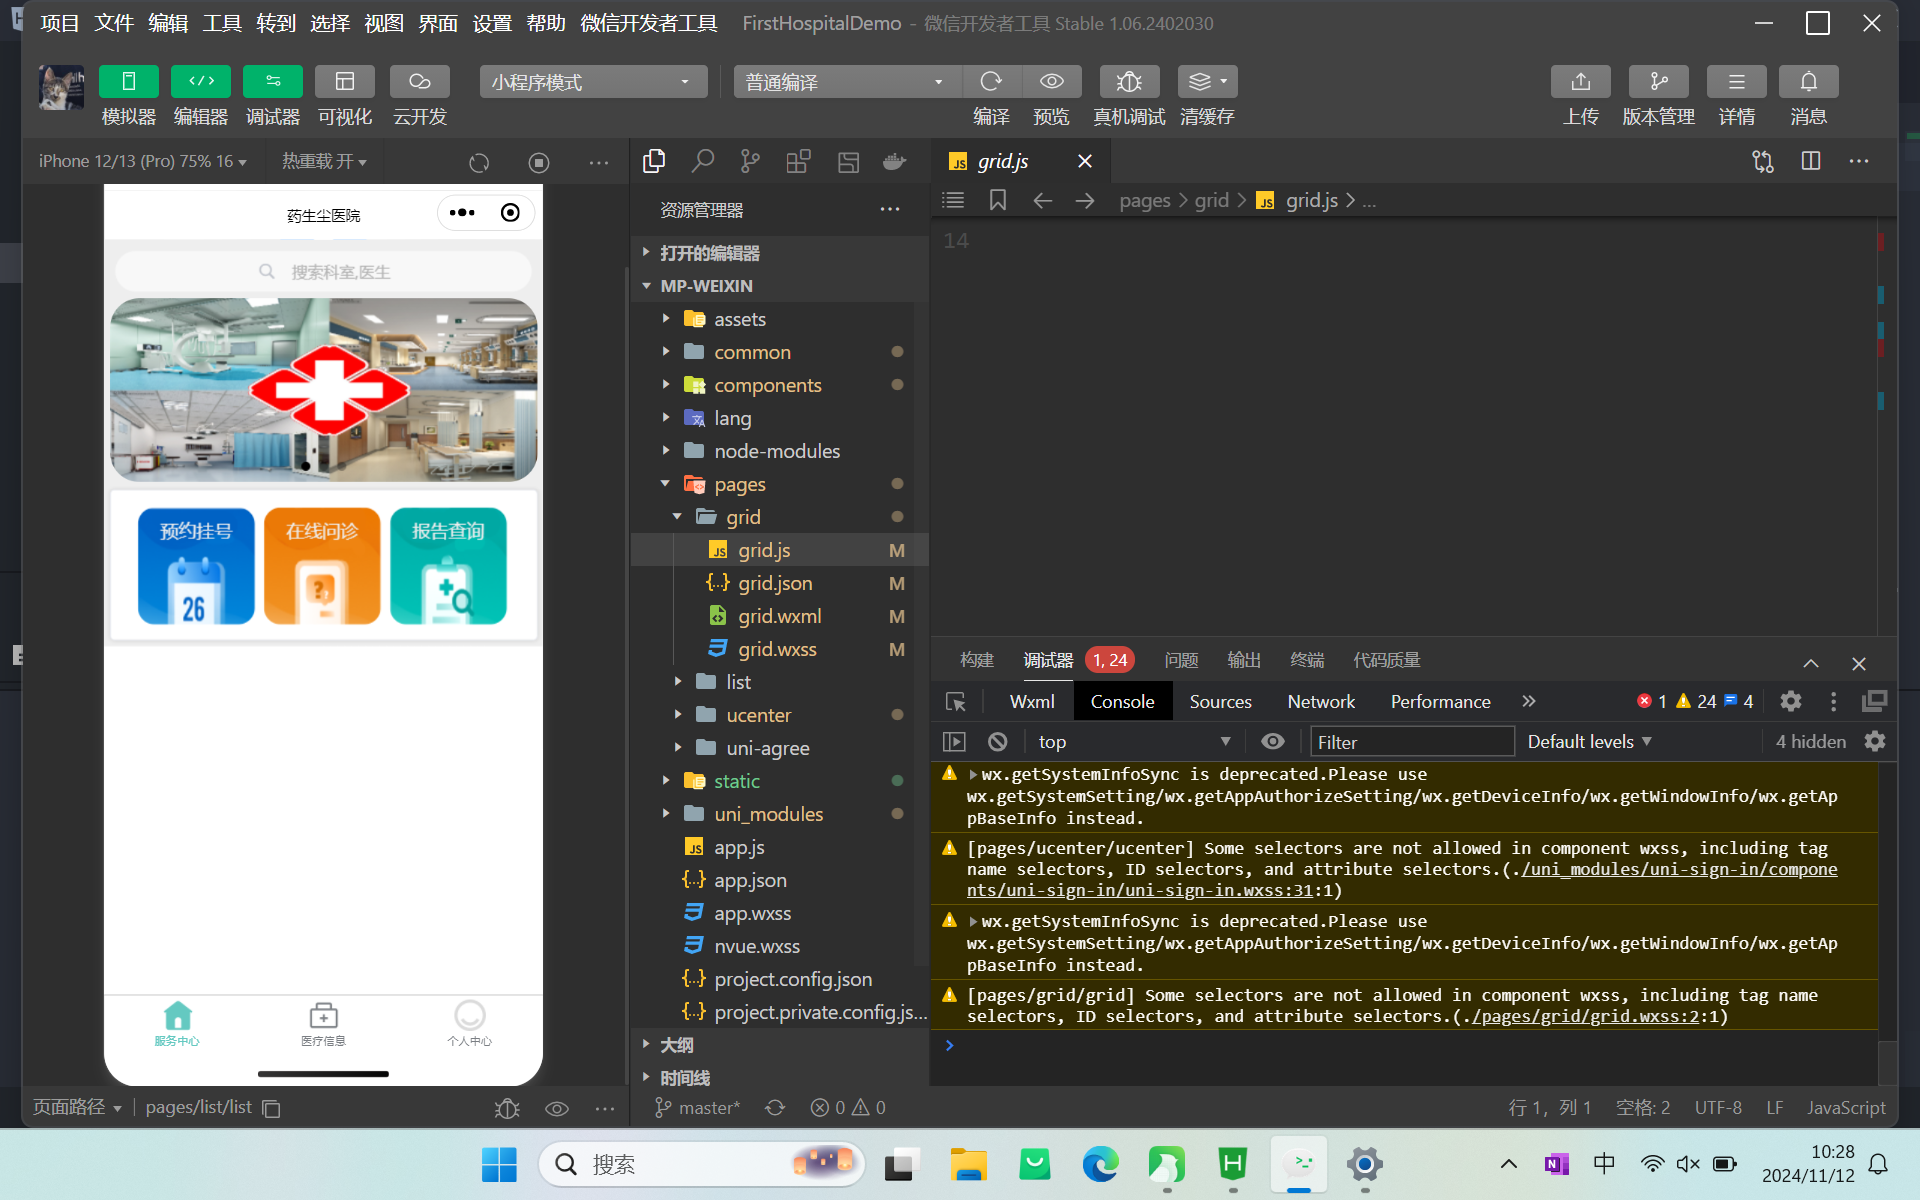The width and height of the screenshot is (1920, 1200).
Task: Toggle the console live expression eye icon
Action: click(1272, 741)
